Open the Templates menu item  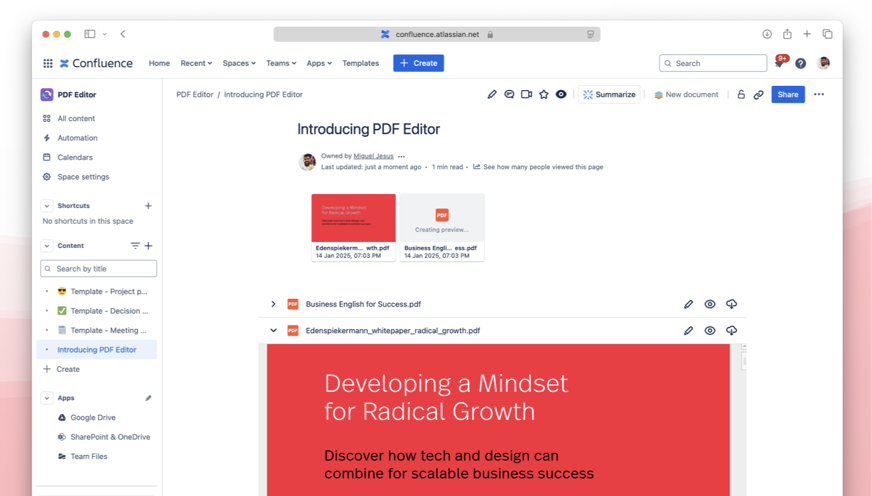click(x=360, y=63)
